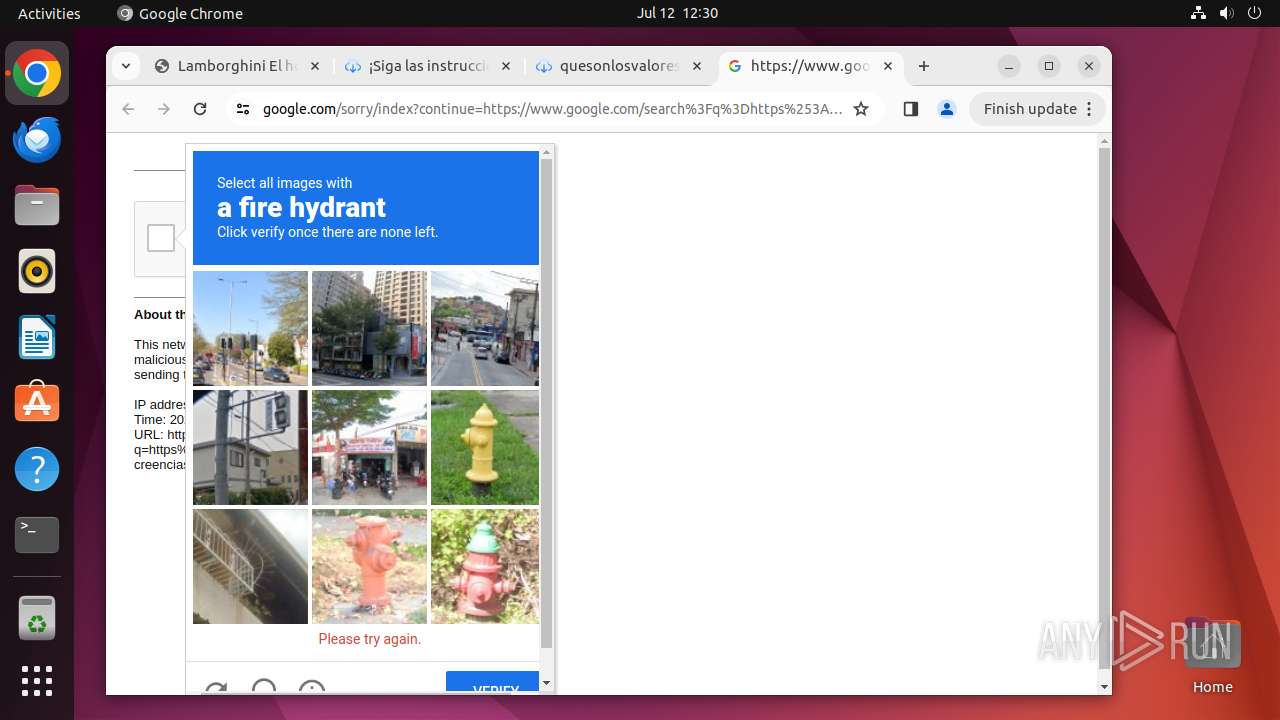Close the ¡Siga las instrucciones tab
This screenshot has height=720, width=1280.
[505, 66]
